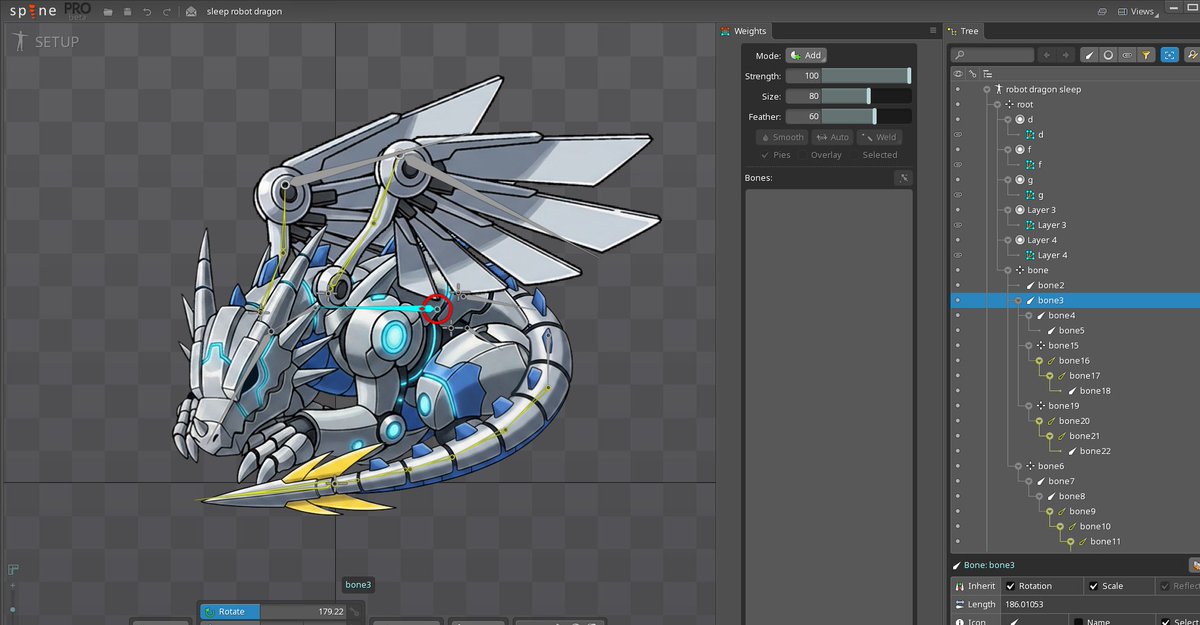Image resolution: width=1200 pixels, height=625 pixels.
Task: Click the bind bones icon next to Bones:
Action: tap(903, 178)
